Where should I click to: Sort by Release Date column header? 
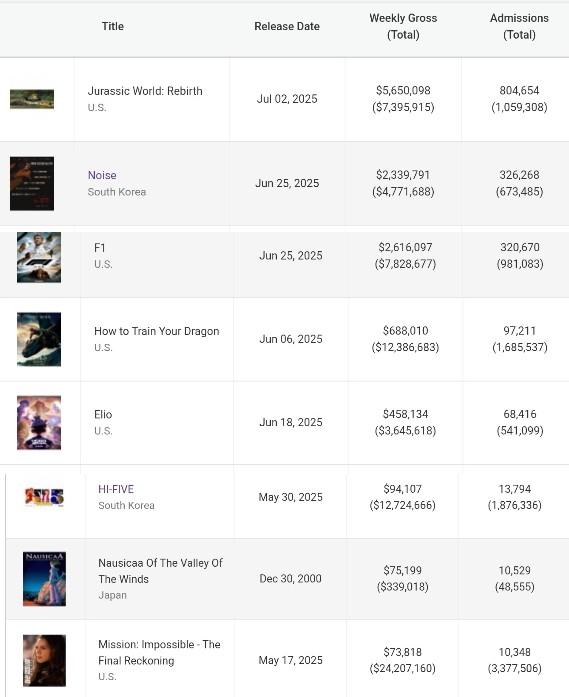click(x=287, y=26)
